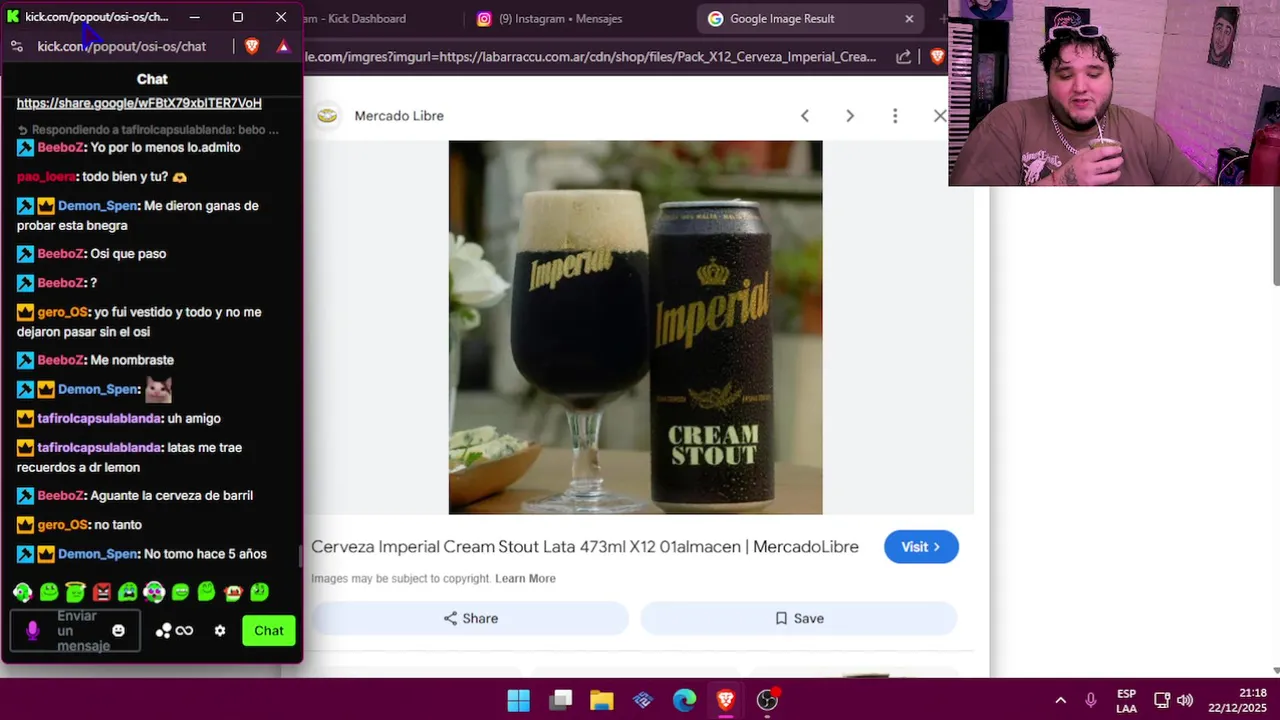Open site info icon in popout address bar
This screenshot has width=1280, height=720.
point(17,46)
